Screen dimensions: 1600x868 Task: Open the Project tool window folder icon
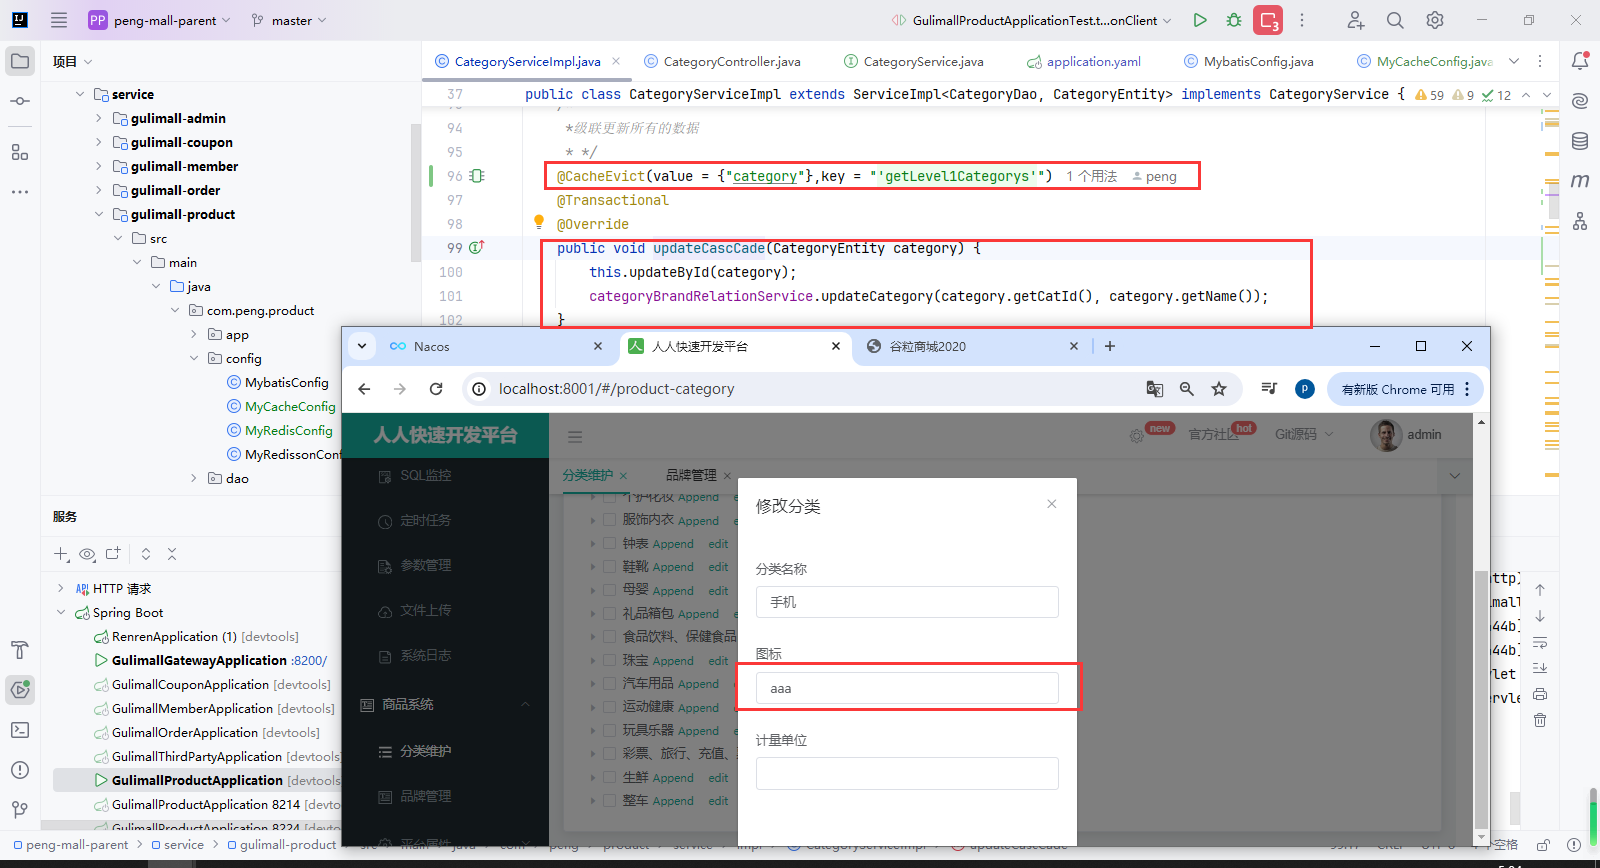[20, 61]
